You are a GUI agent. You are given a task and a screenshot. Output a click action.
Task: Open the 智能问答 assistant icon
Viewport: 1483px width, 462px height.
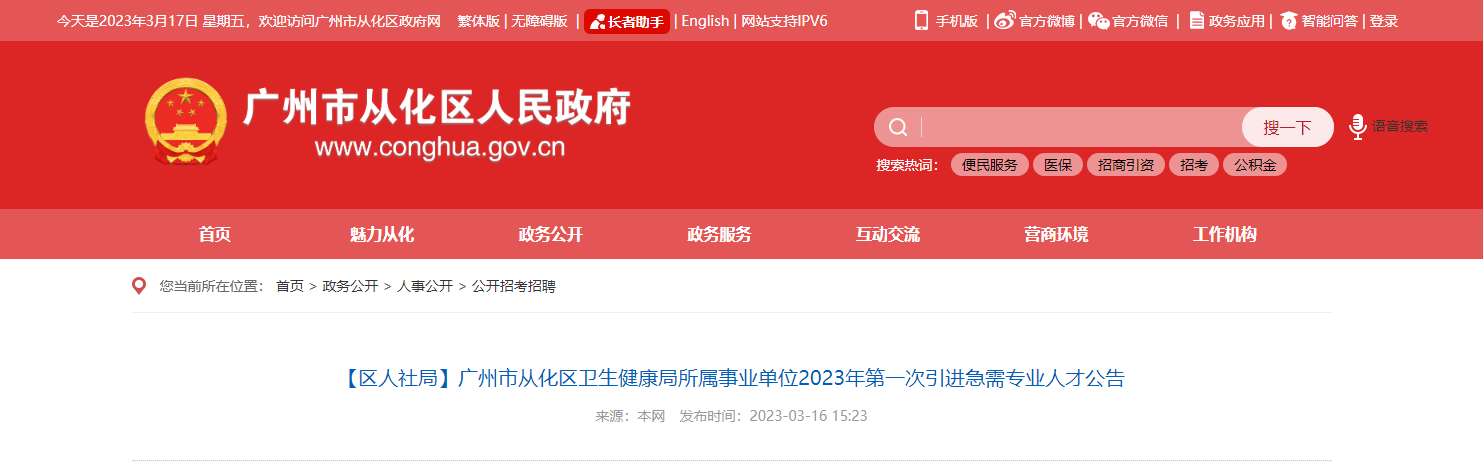pos(1288,20)
